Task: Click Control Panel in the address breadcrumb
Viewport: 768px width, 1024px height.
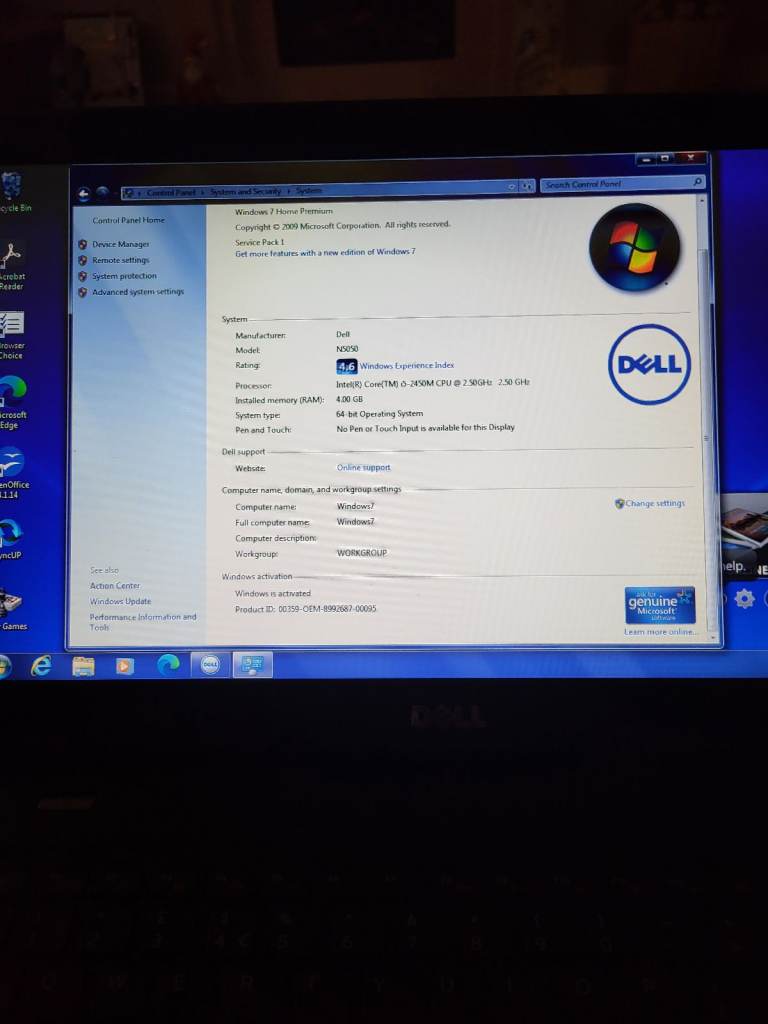Action: click(170, 193)
